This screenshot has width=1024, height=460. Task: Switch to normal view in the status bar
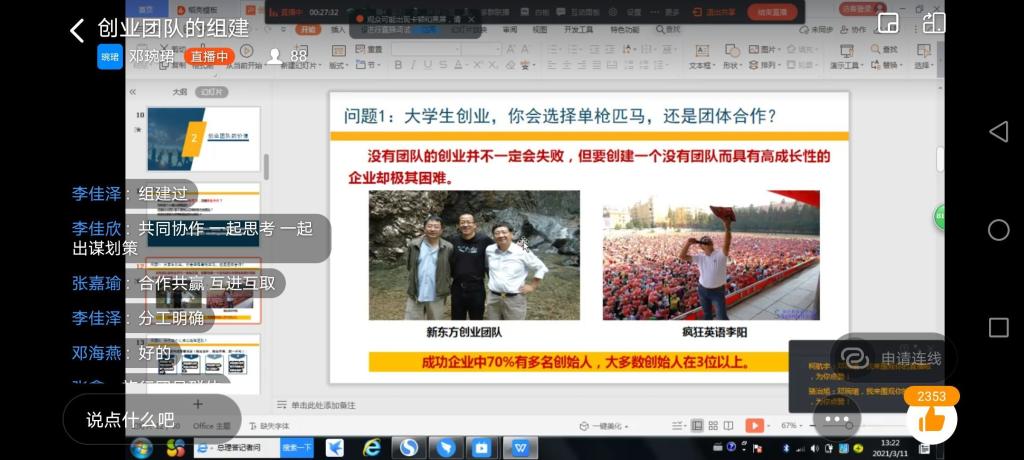coord(697,425)
